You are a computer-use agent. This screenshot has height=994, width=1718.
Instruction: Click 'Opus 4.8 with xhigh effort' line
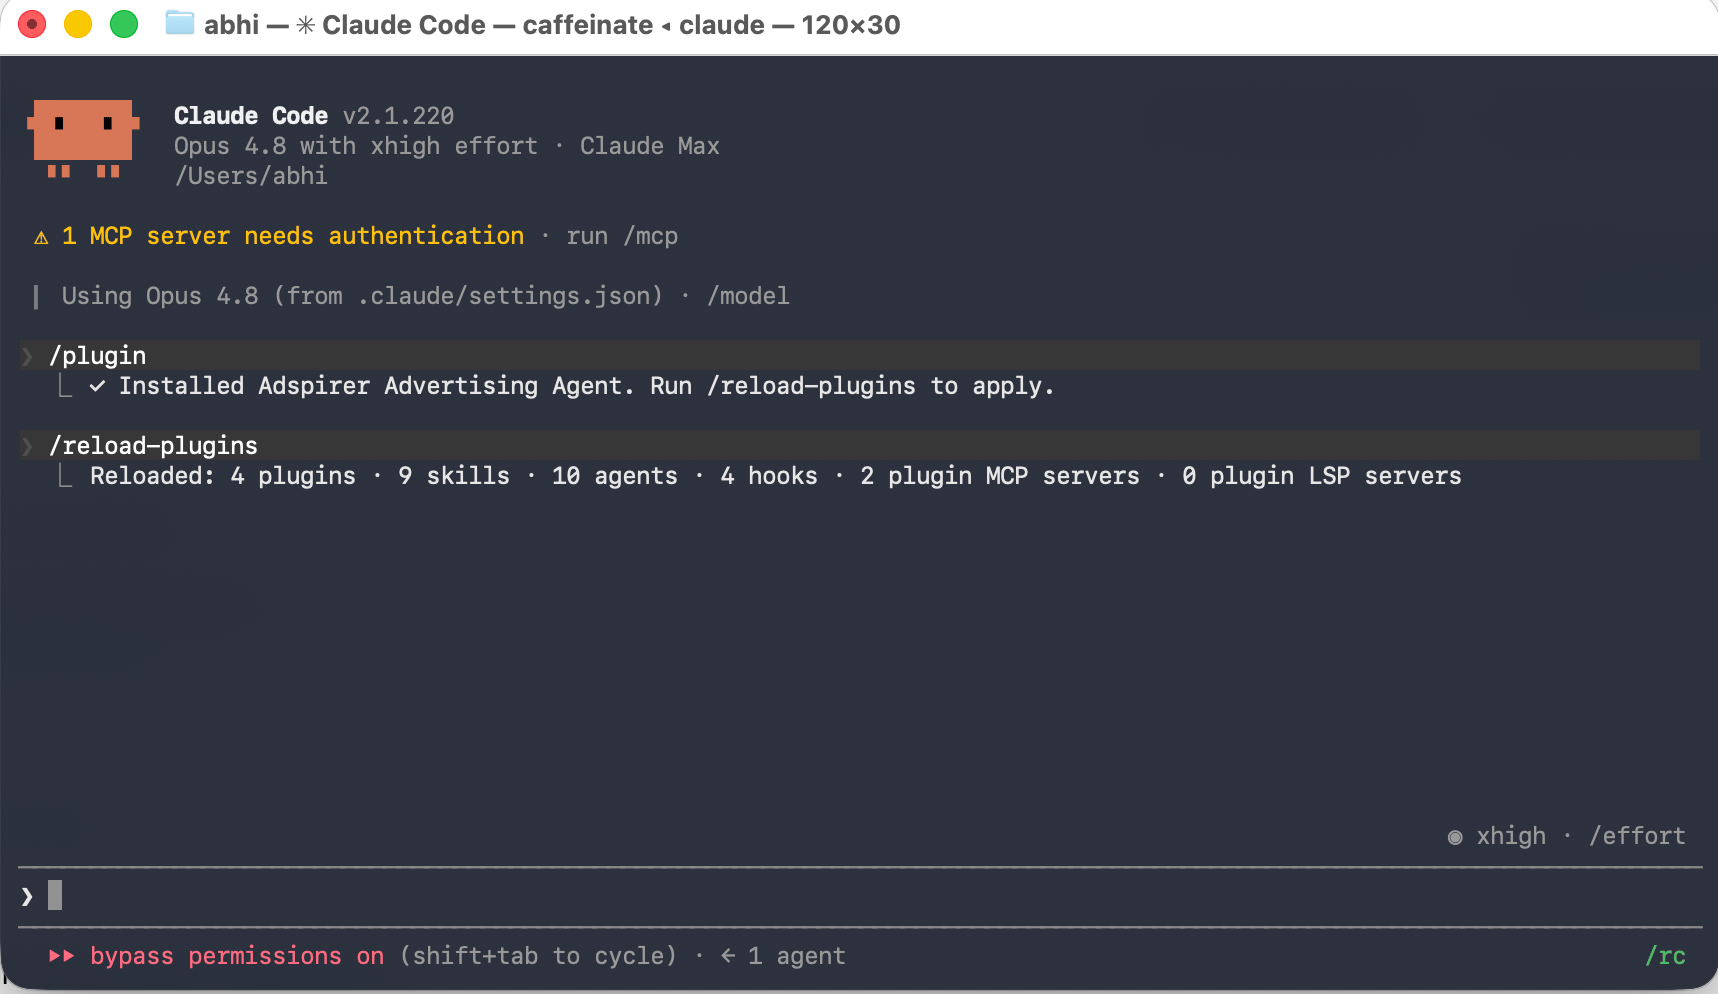[356, 146]
